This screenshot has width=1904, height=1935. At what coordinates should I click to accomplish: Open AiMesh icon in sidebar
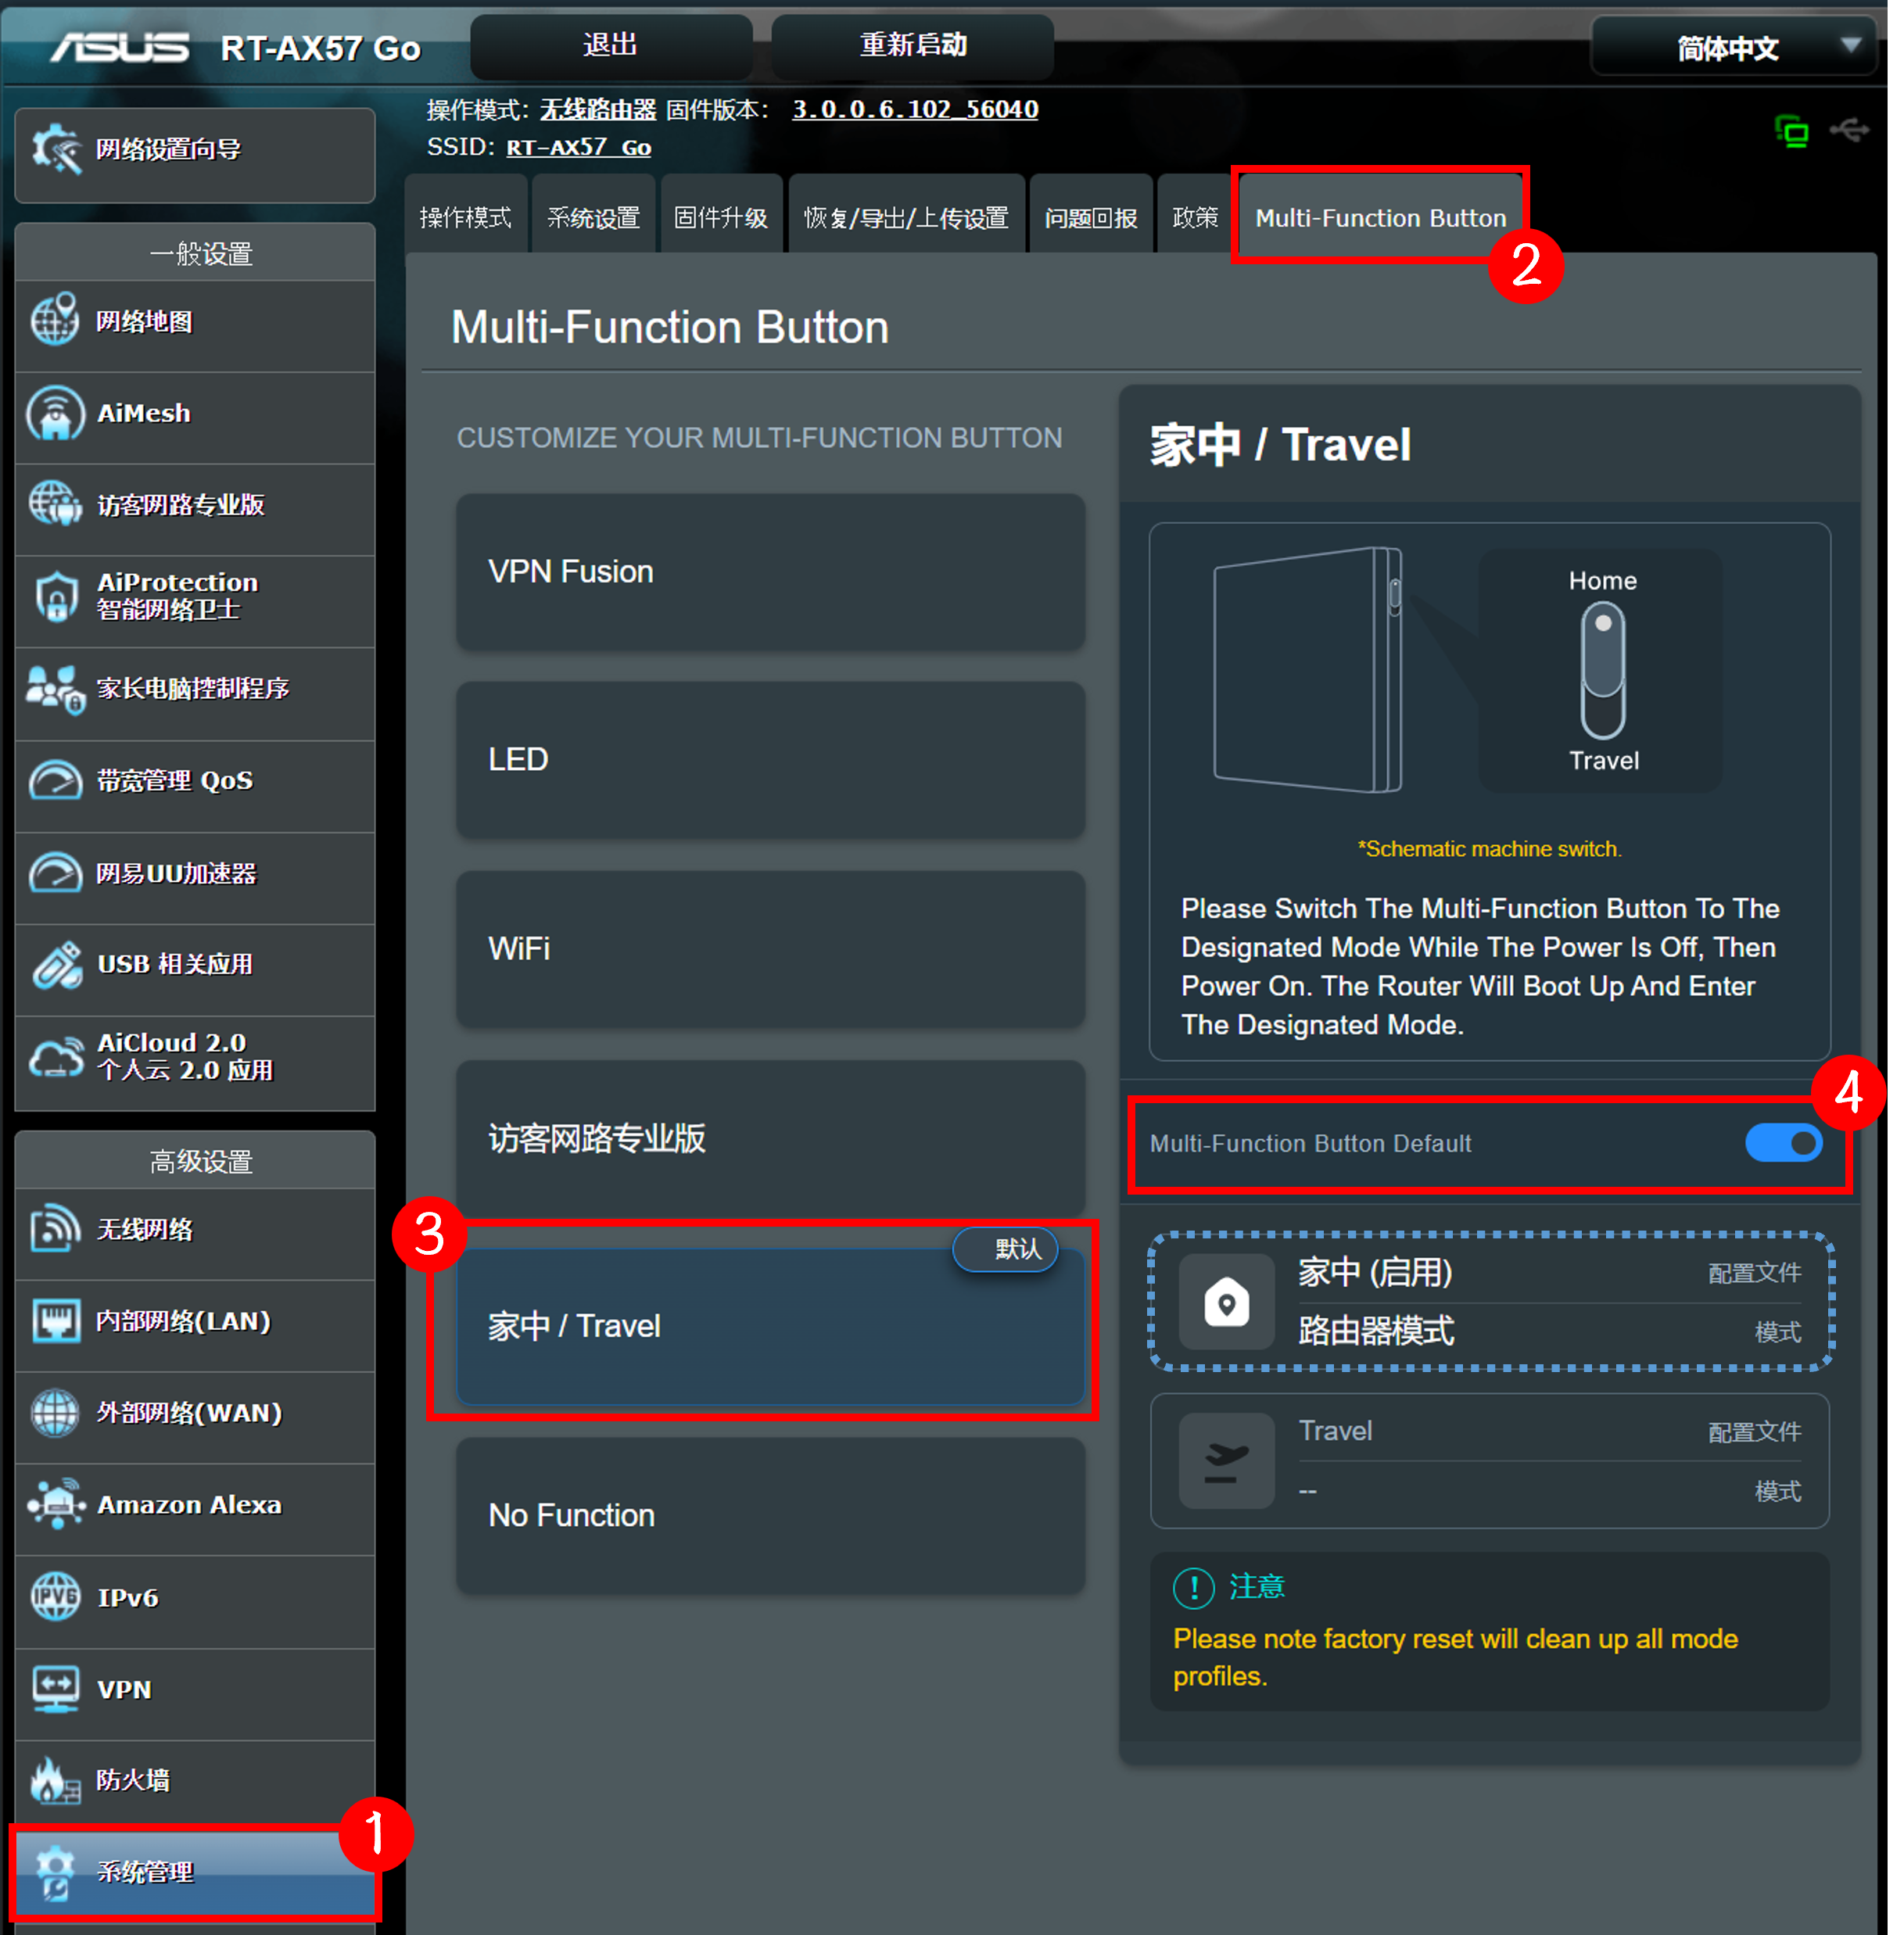click(x=55, y=413)
